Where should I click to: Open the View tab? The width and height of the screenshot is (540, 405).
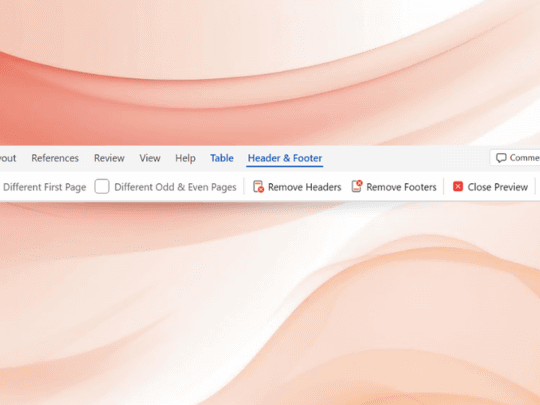pos(150,158)
